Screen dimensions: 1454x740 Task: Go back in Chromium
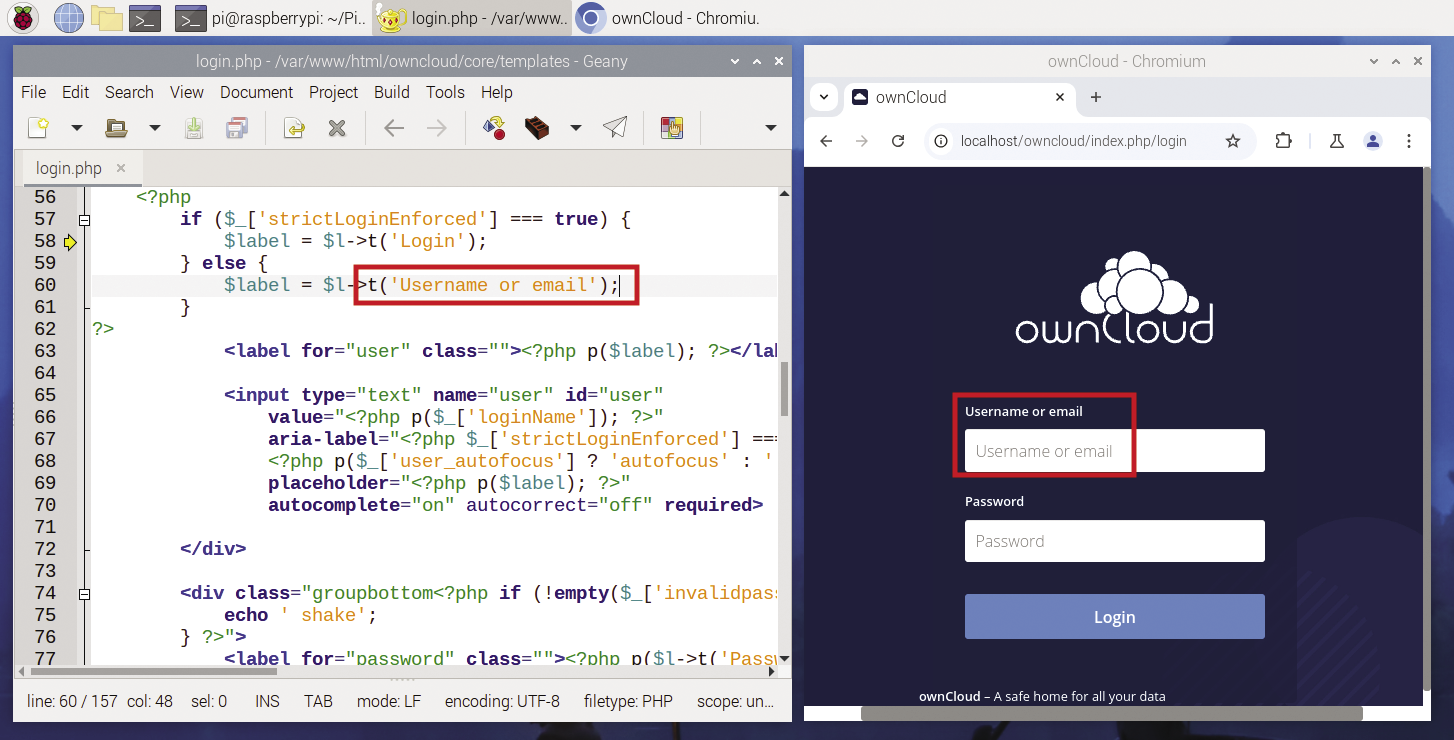[826, 141]
